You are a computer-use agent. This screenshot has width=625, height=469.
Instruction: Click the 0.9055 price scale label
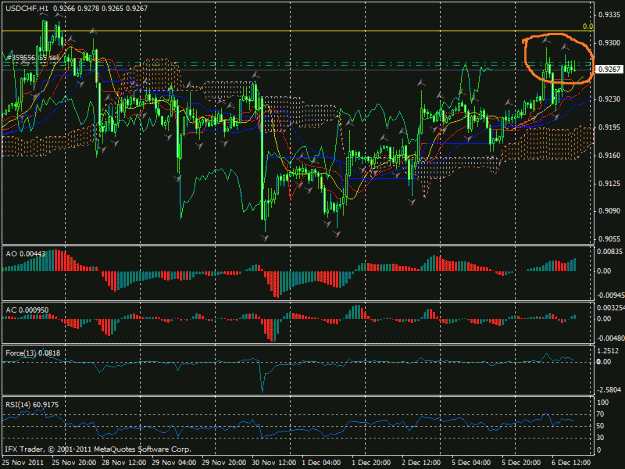point(609,239)
